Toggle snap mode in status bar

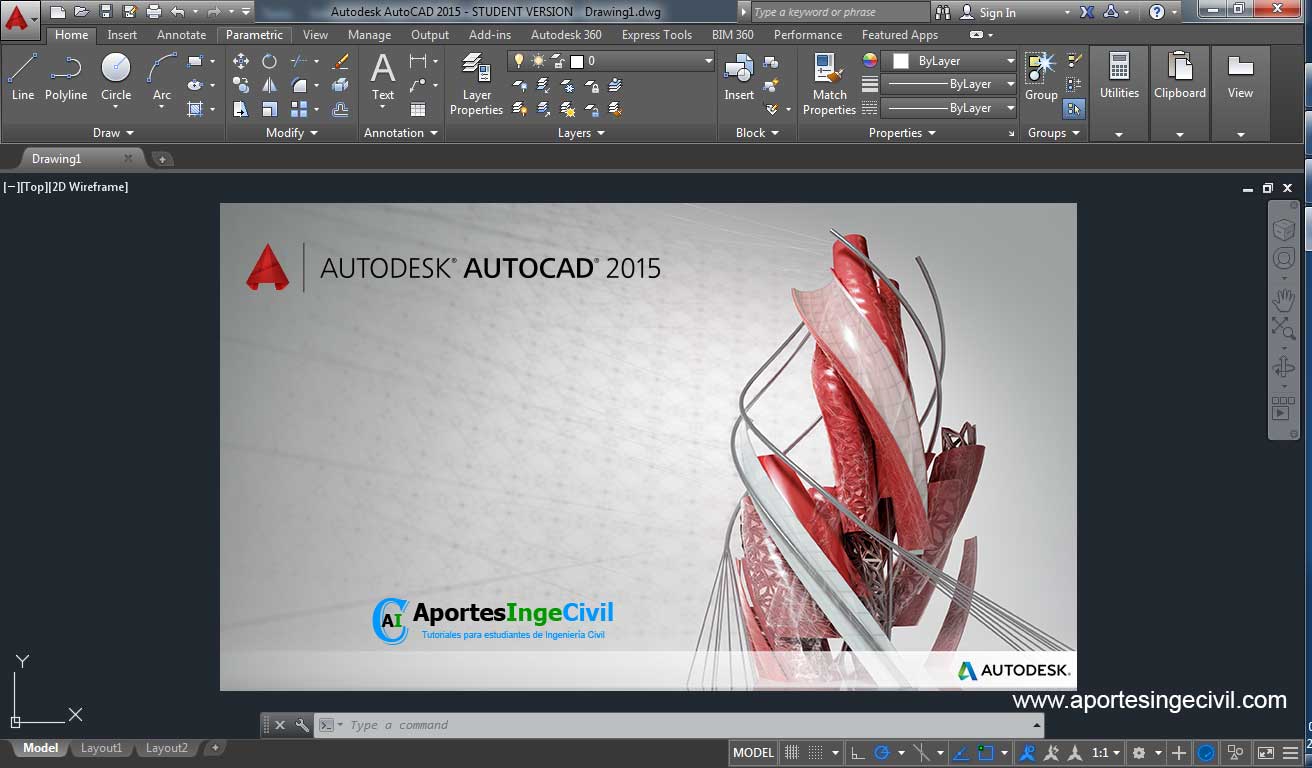click(x=815, y=753)
